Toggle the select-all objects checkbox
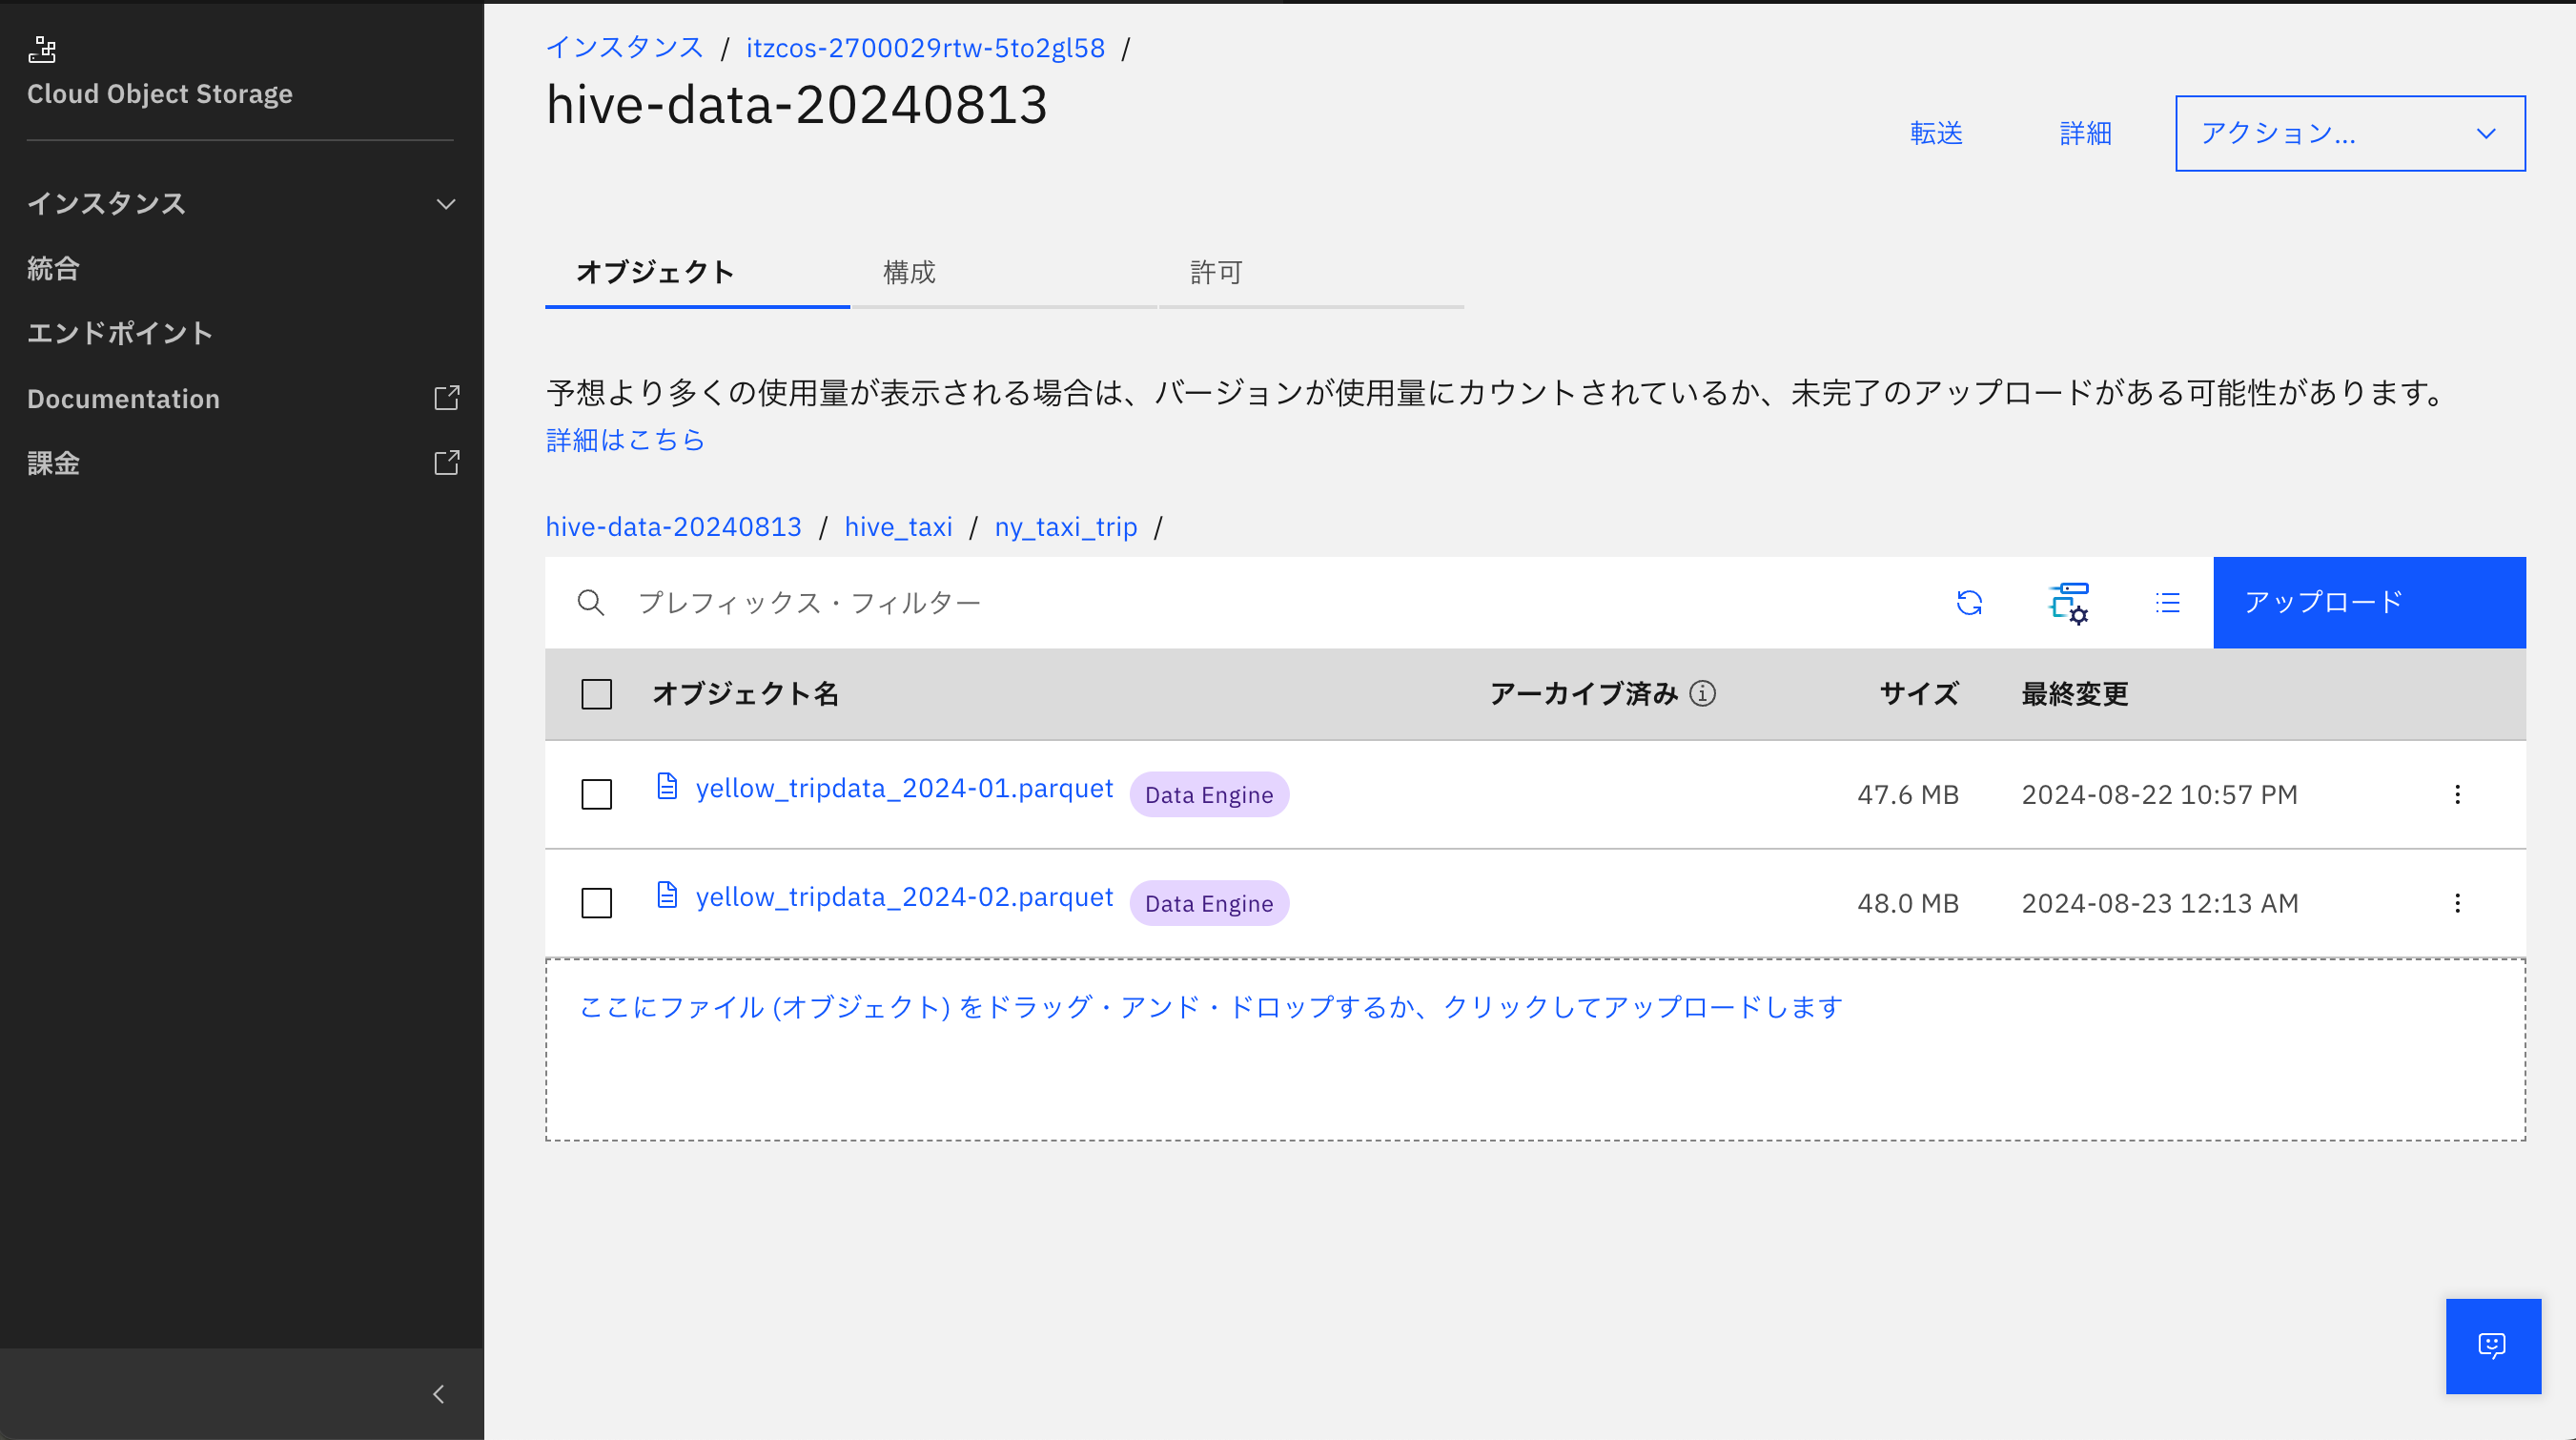 597,694
